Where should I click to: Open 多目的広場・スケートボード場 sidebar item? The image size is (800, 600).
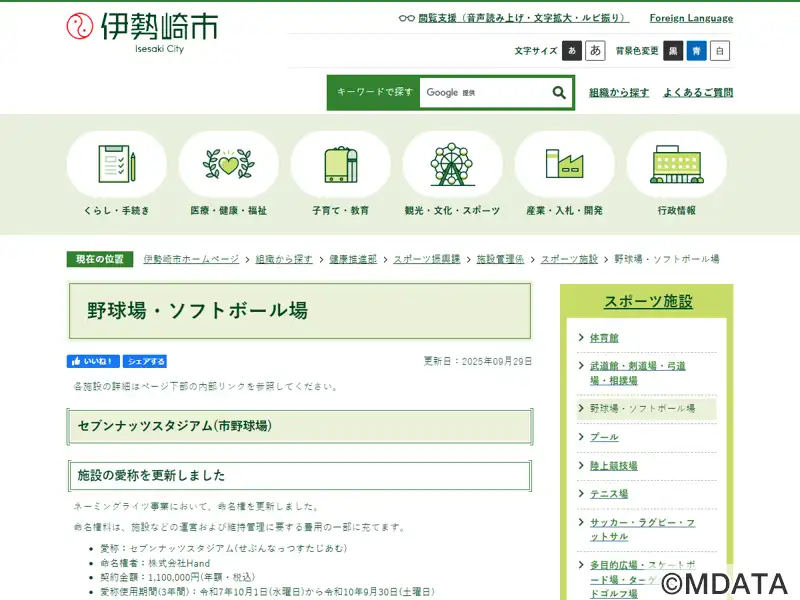tap(642, 579)
